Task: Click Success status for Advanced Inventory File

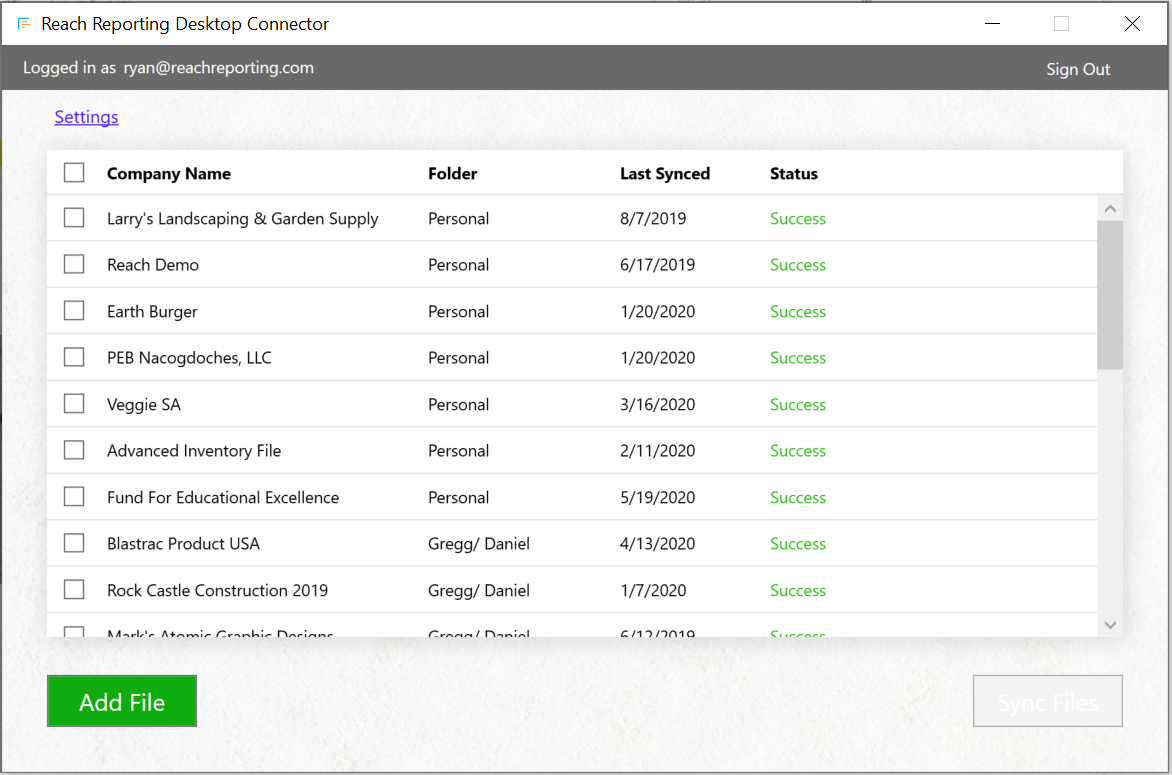Action: coord(798,451)
